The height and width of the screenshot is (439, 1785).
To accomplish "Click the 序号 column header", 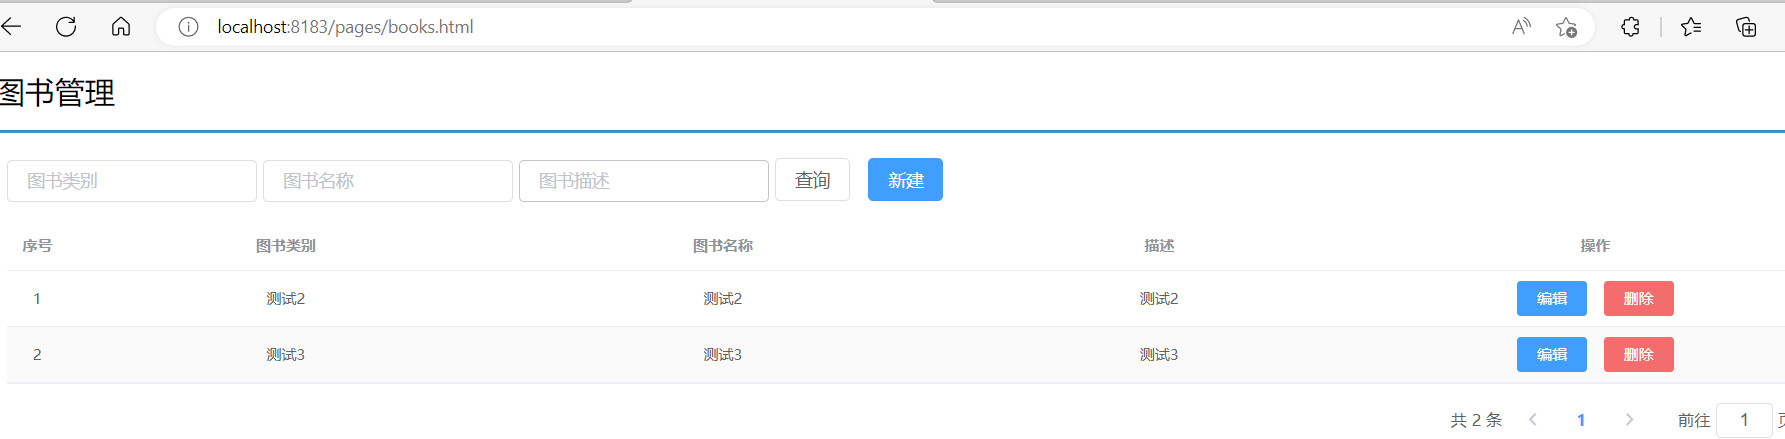I will (37, 246).
